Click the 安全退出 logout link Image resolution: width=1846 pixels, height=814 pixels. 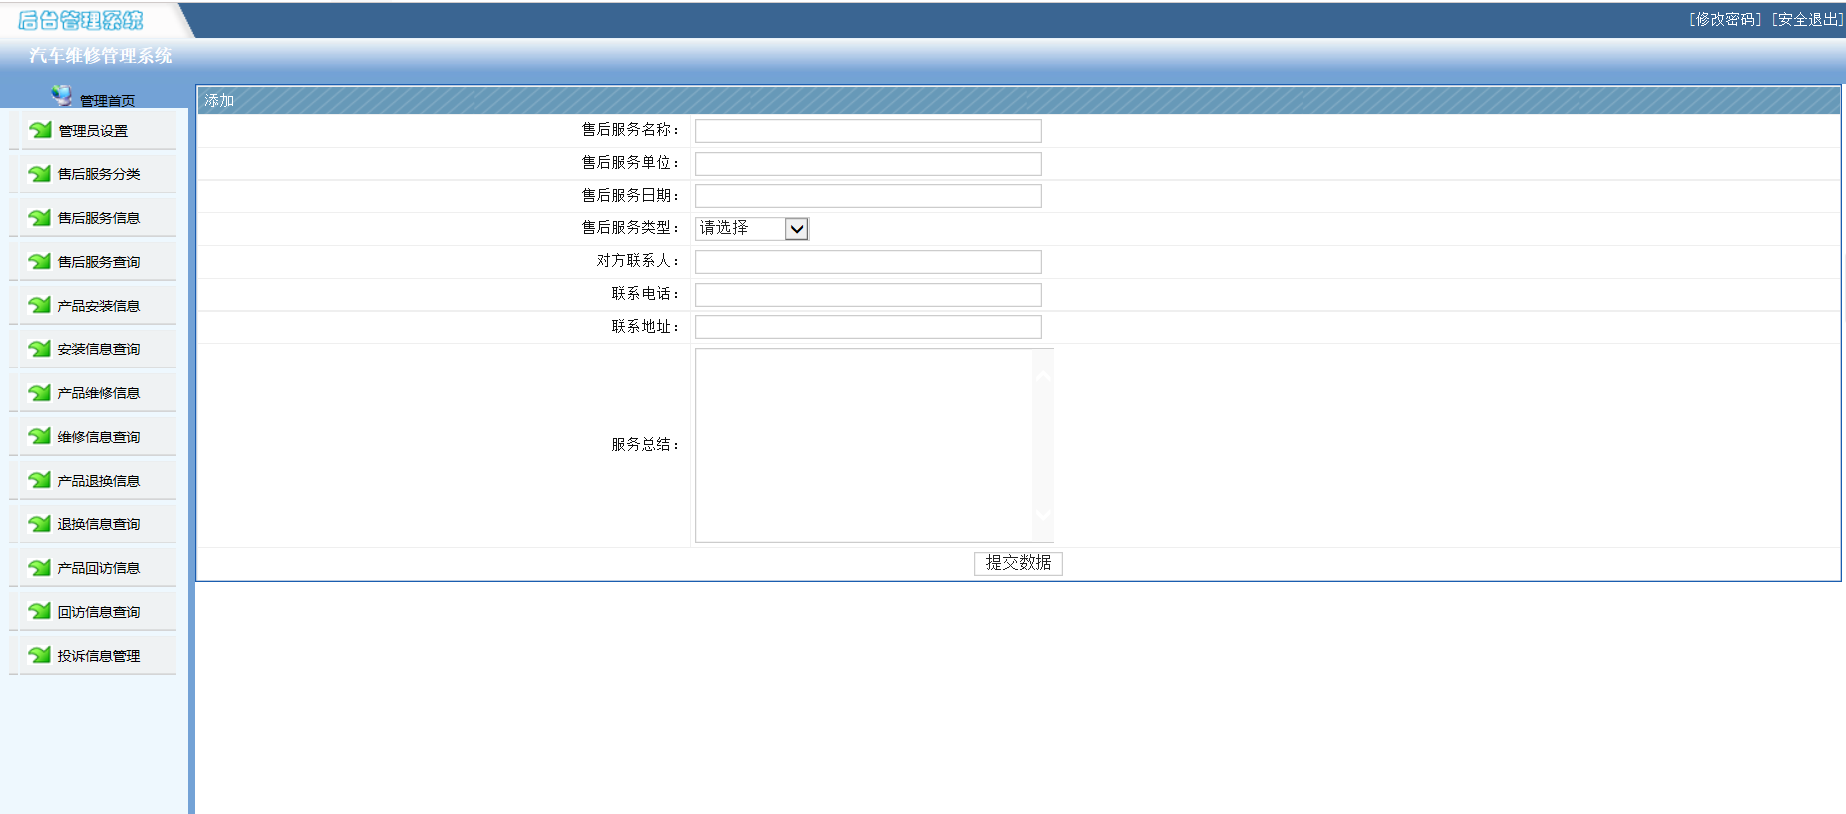click(x=1807, y=20)
